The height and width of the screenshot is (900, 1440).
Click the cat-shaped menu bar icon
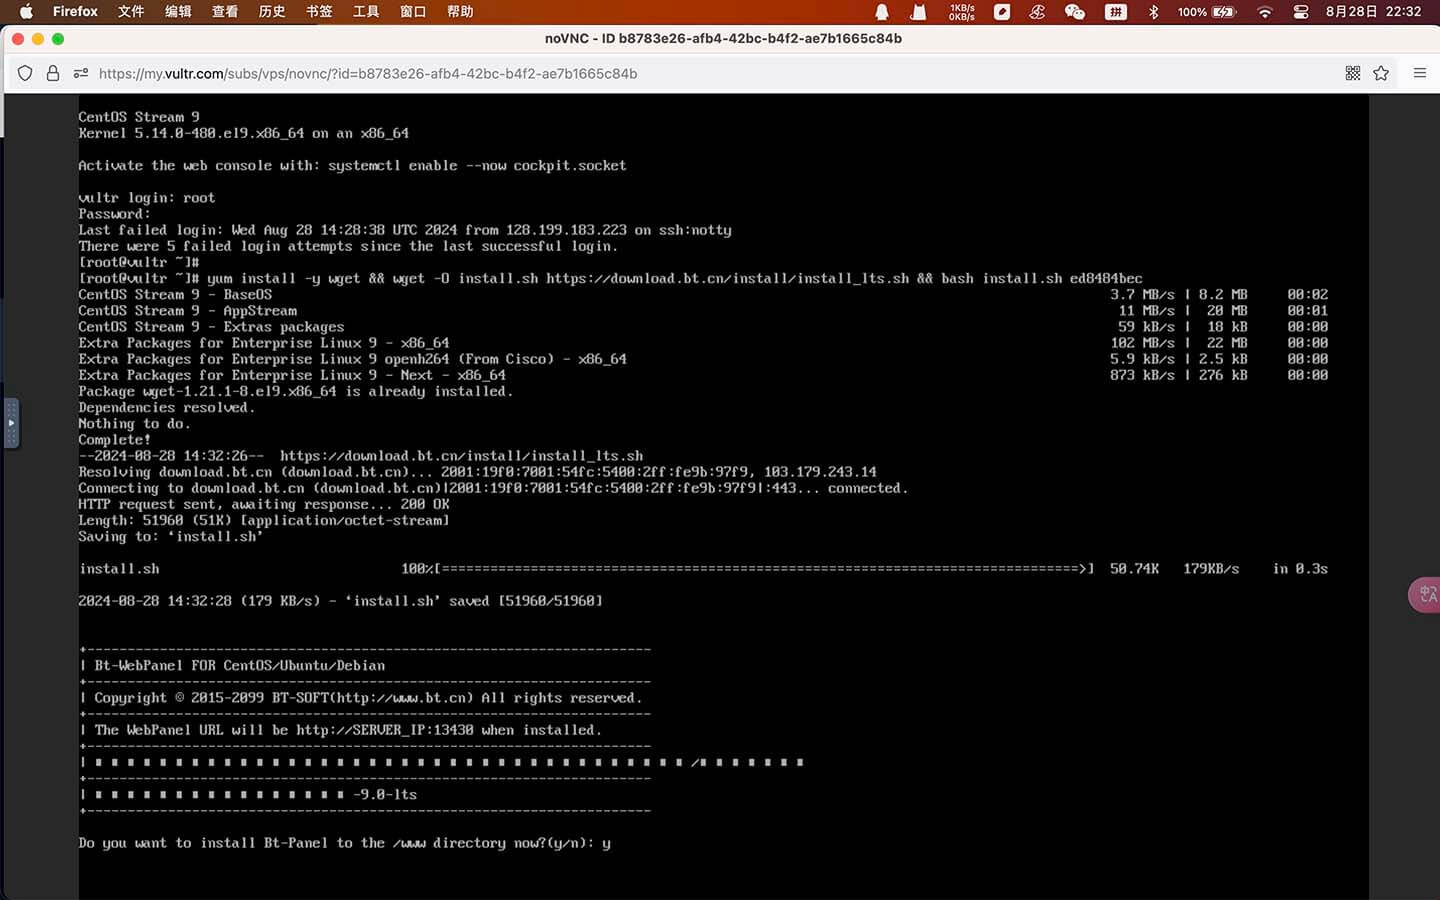coord(918,12)
